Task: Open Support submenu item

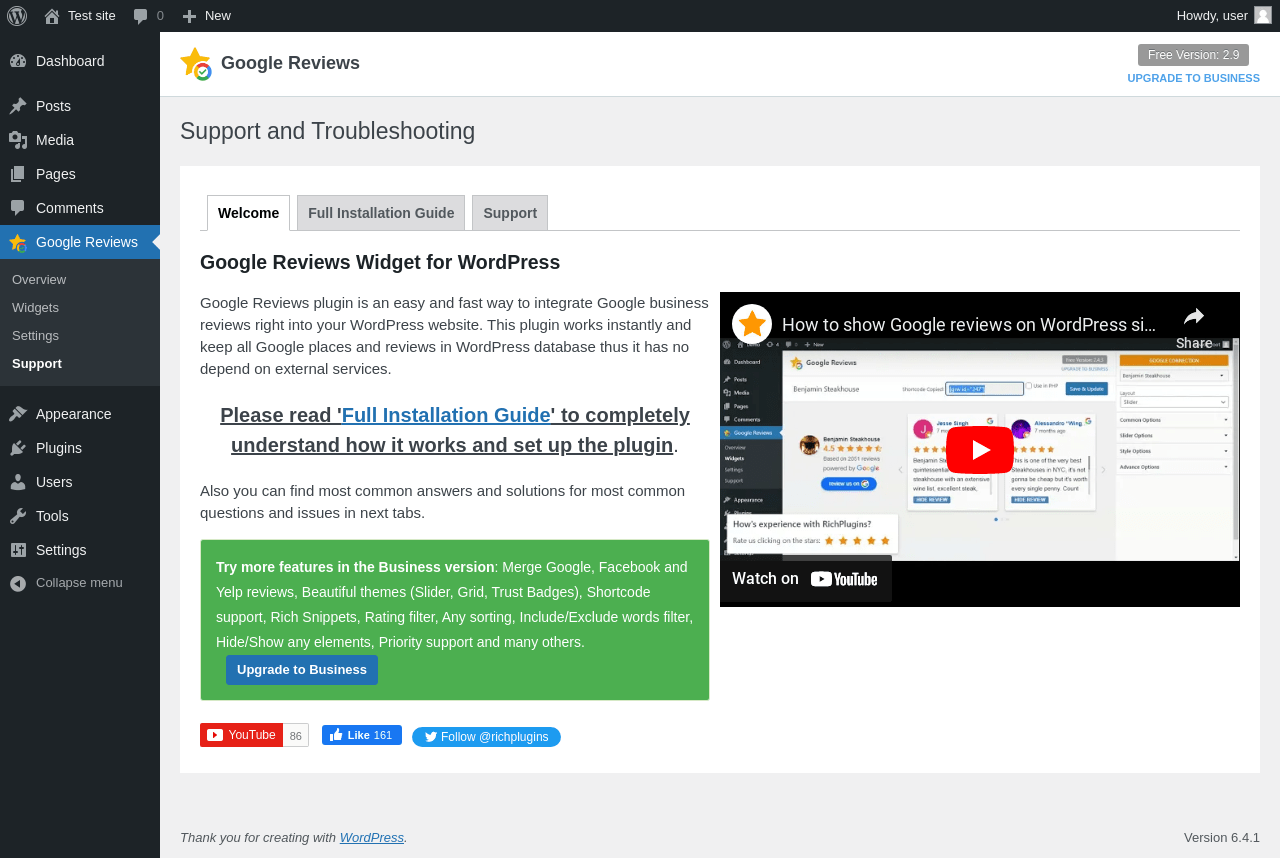Action: 37,363
